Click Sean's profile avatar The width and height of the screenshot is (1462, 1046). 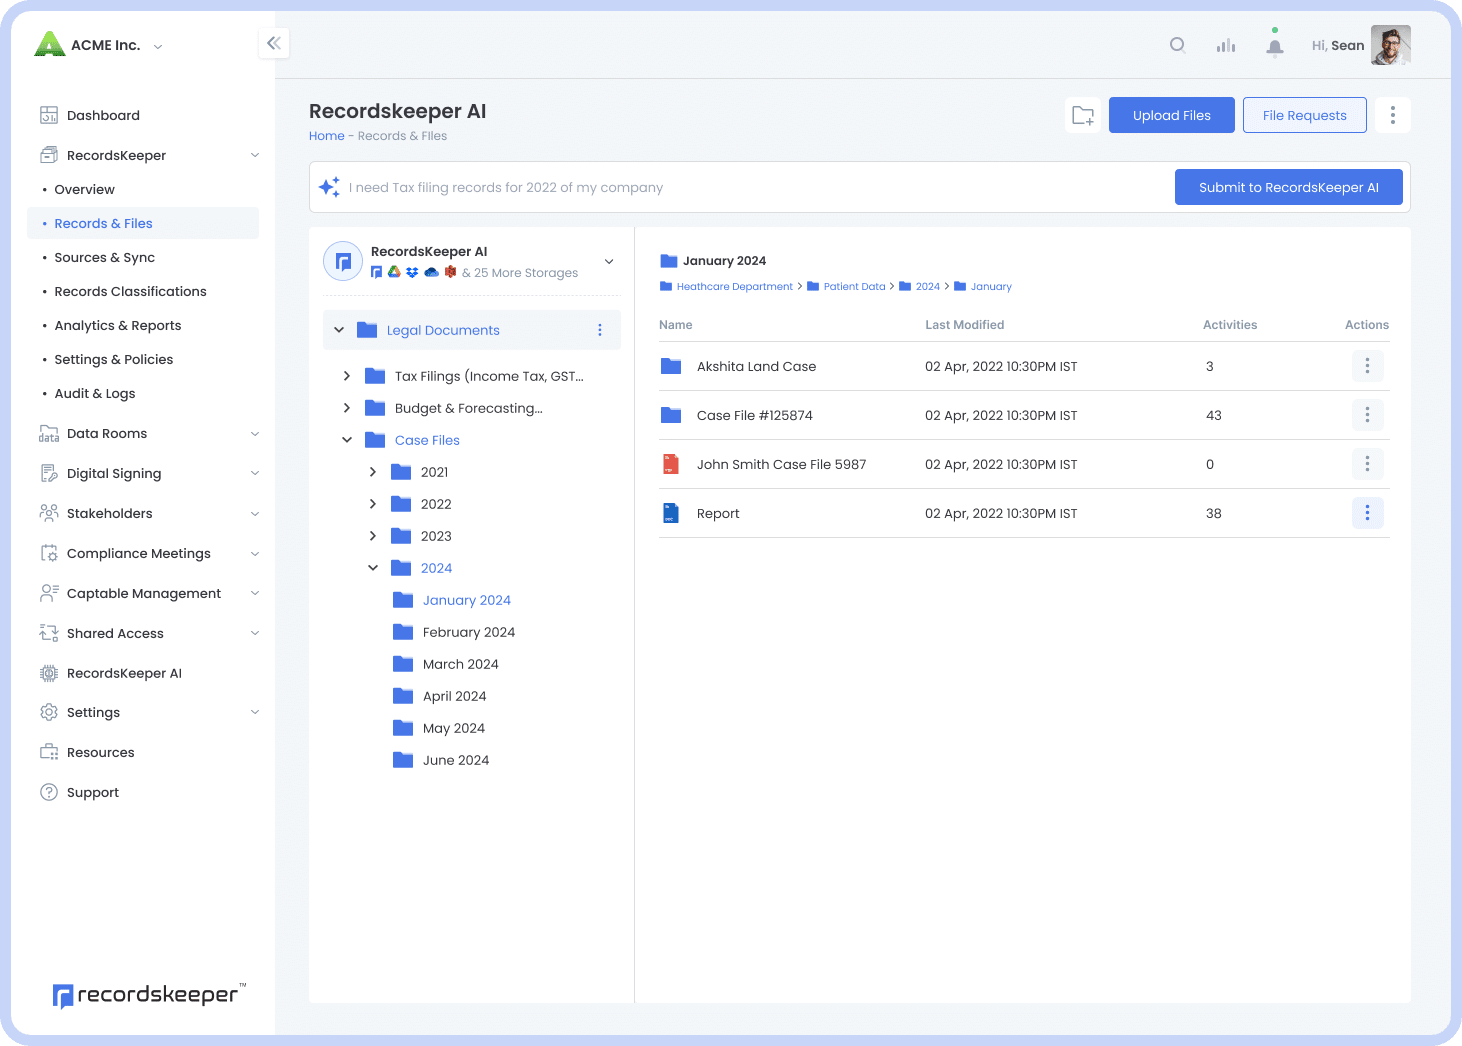pos(1391,45)
